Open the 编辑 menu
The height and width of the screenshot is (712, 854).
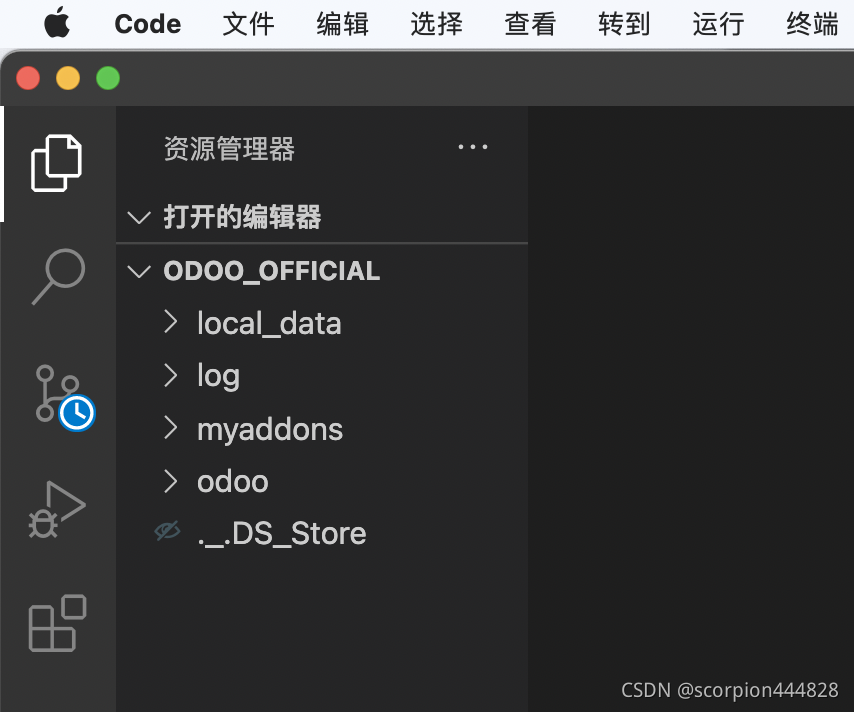343,24
